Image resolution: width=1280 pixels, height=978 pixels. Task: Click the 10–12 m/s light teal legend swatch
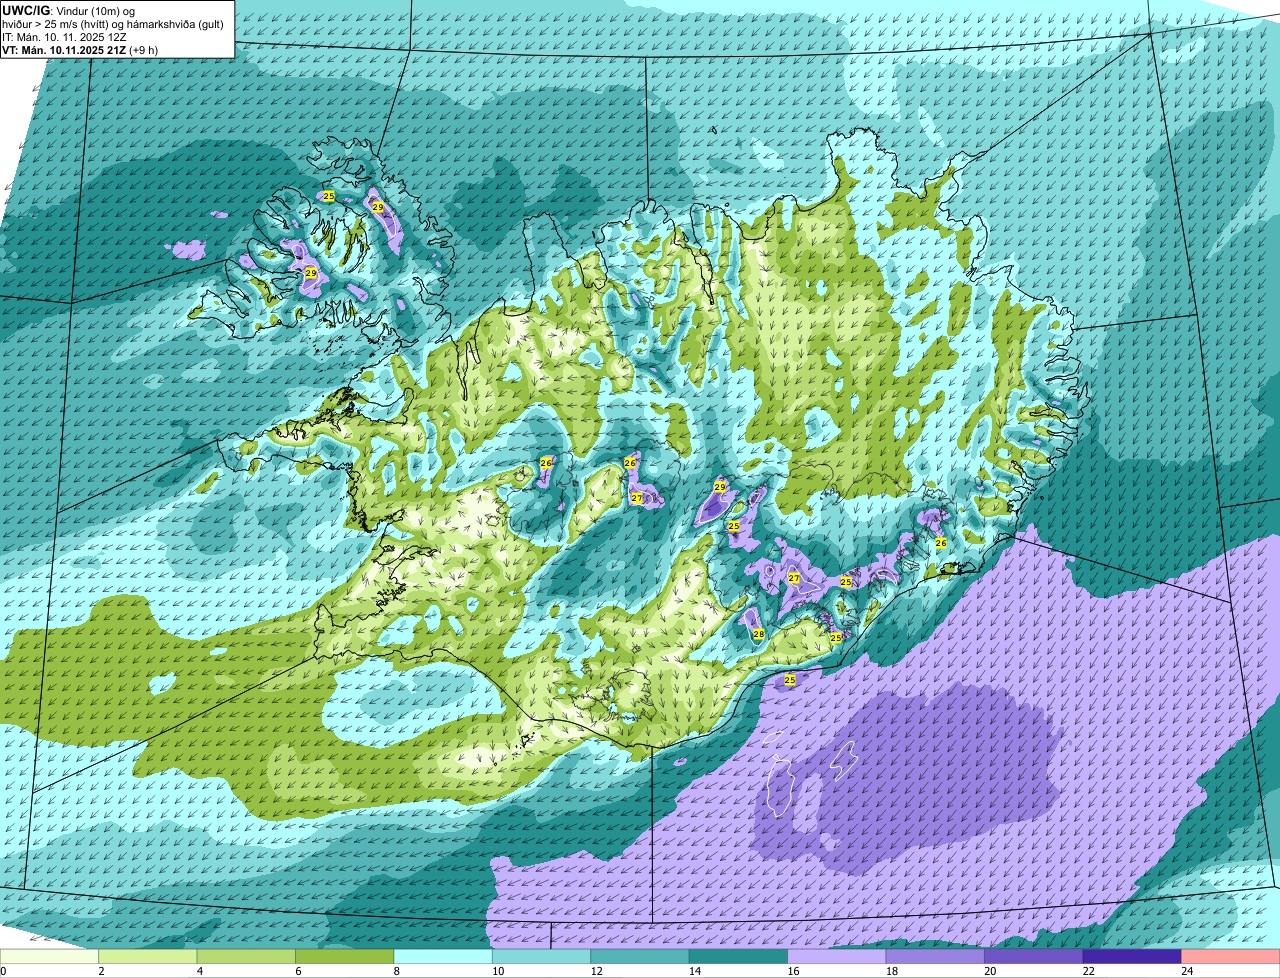click(542, 956)
